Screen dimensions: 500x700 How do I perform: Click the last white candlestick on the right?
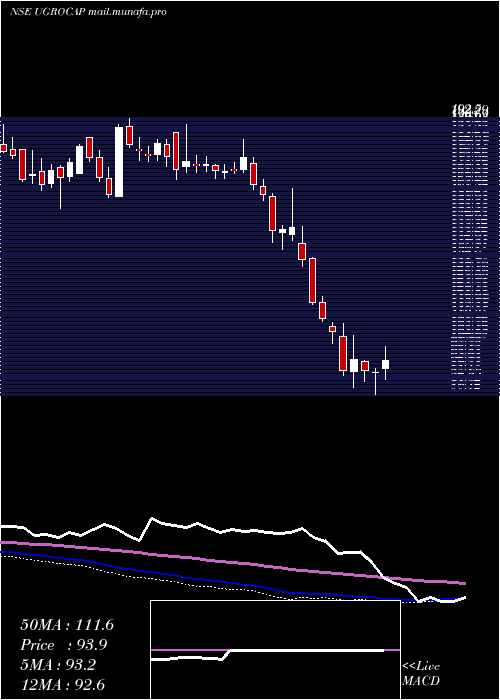pos(385,364)
